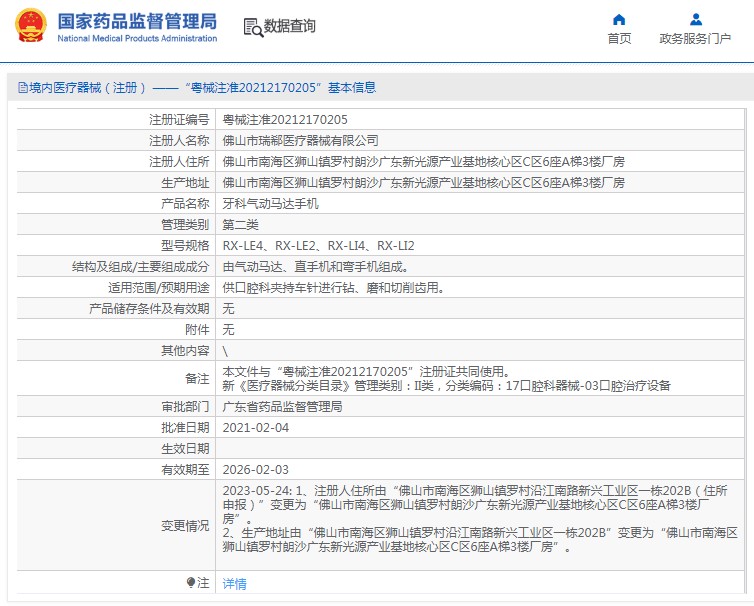Click 数据查询 heading text
The image size is (754, 606).
pyautogui.click(x=289, y=26)
